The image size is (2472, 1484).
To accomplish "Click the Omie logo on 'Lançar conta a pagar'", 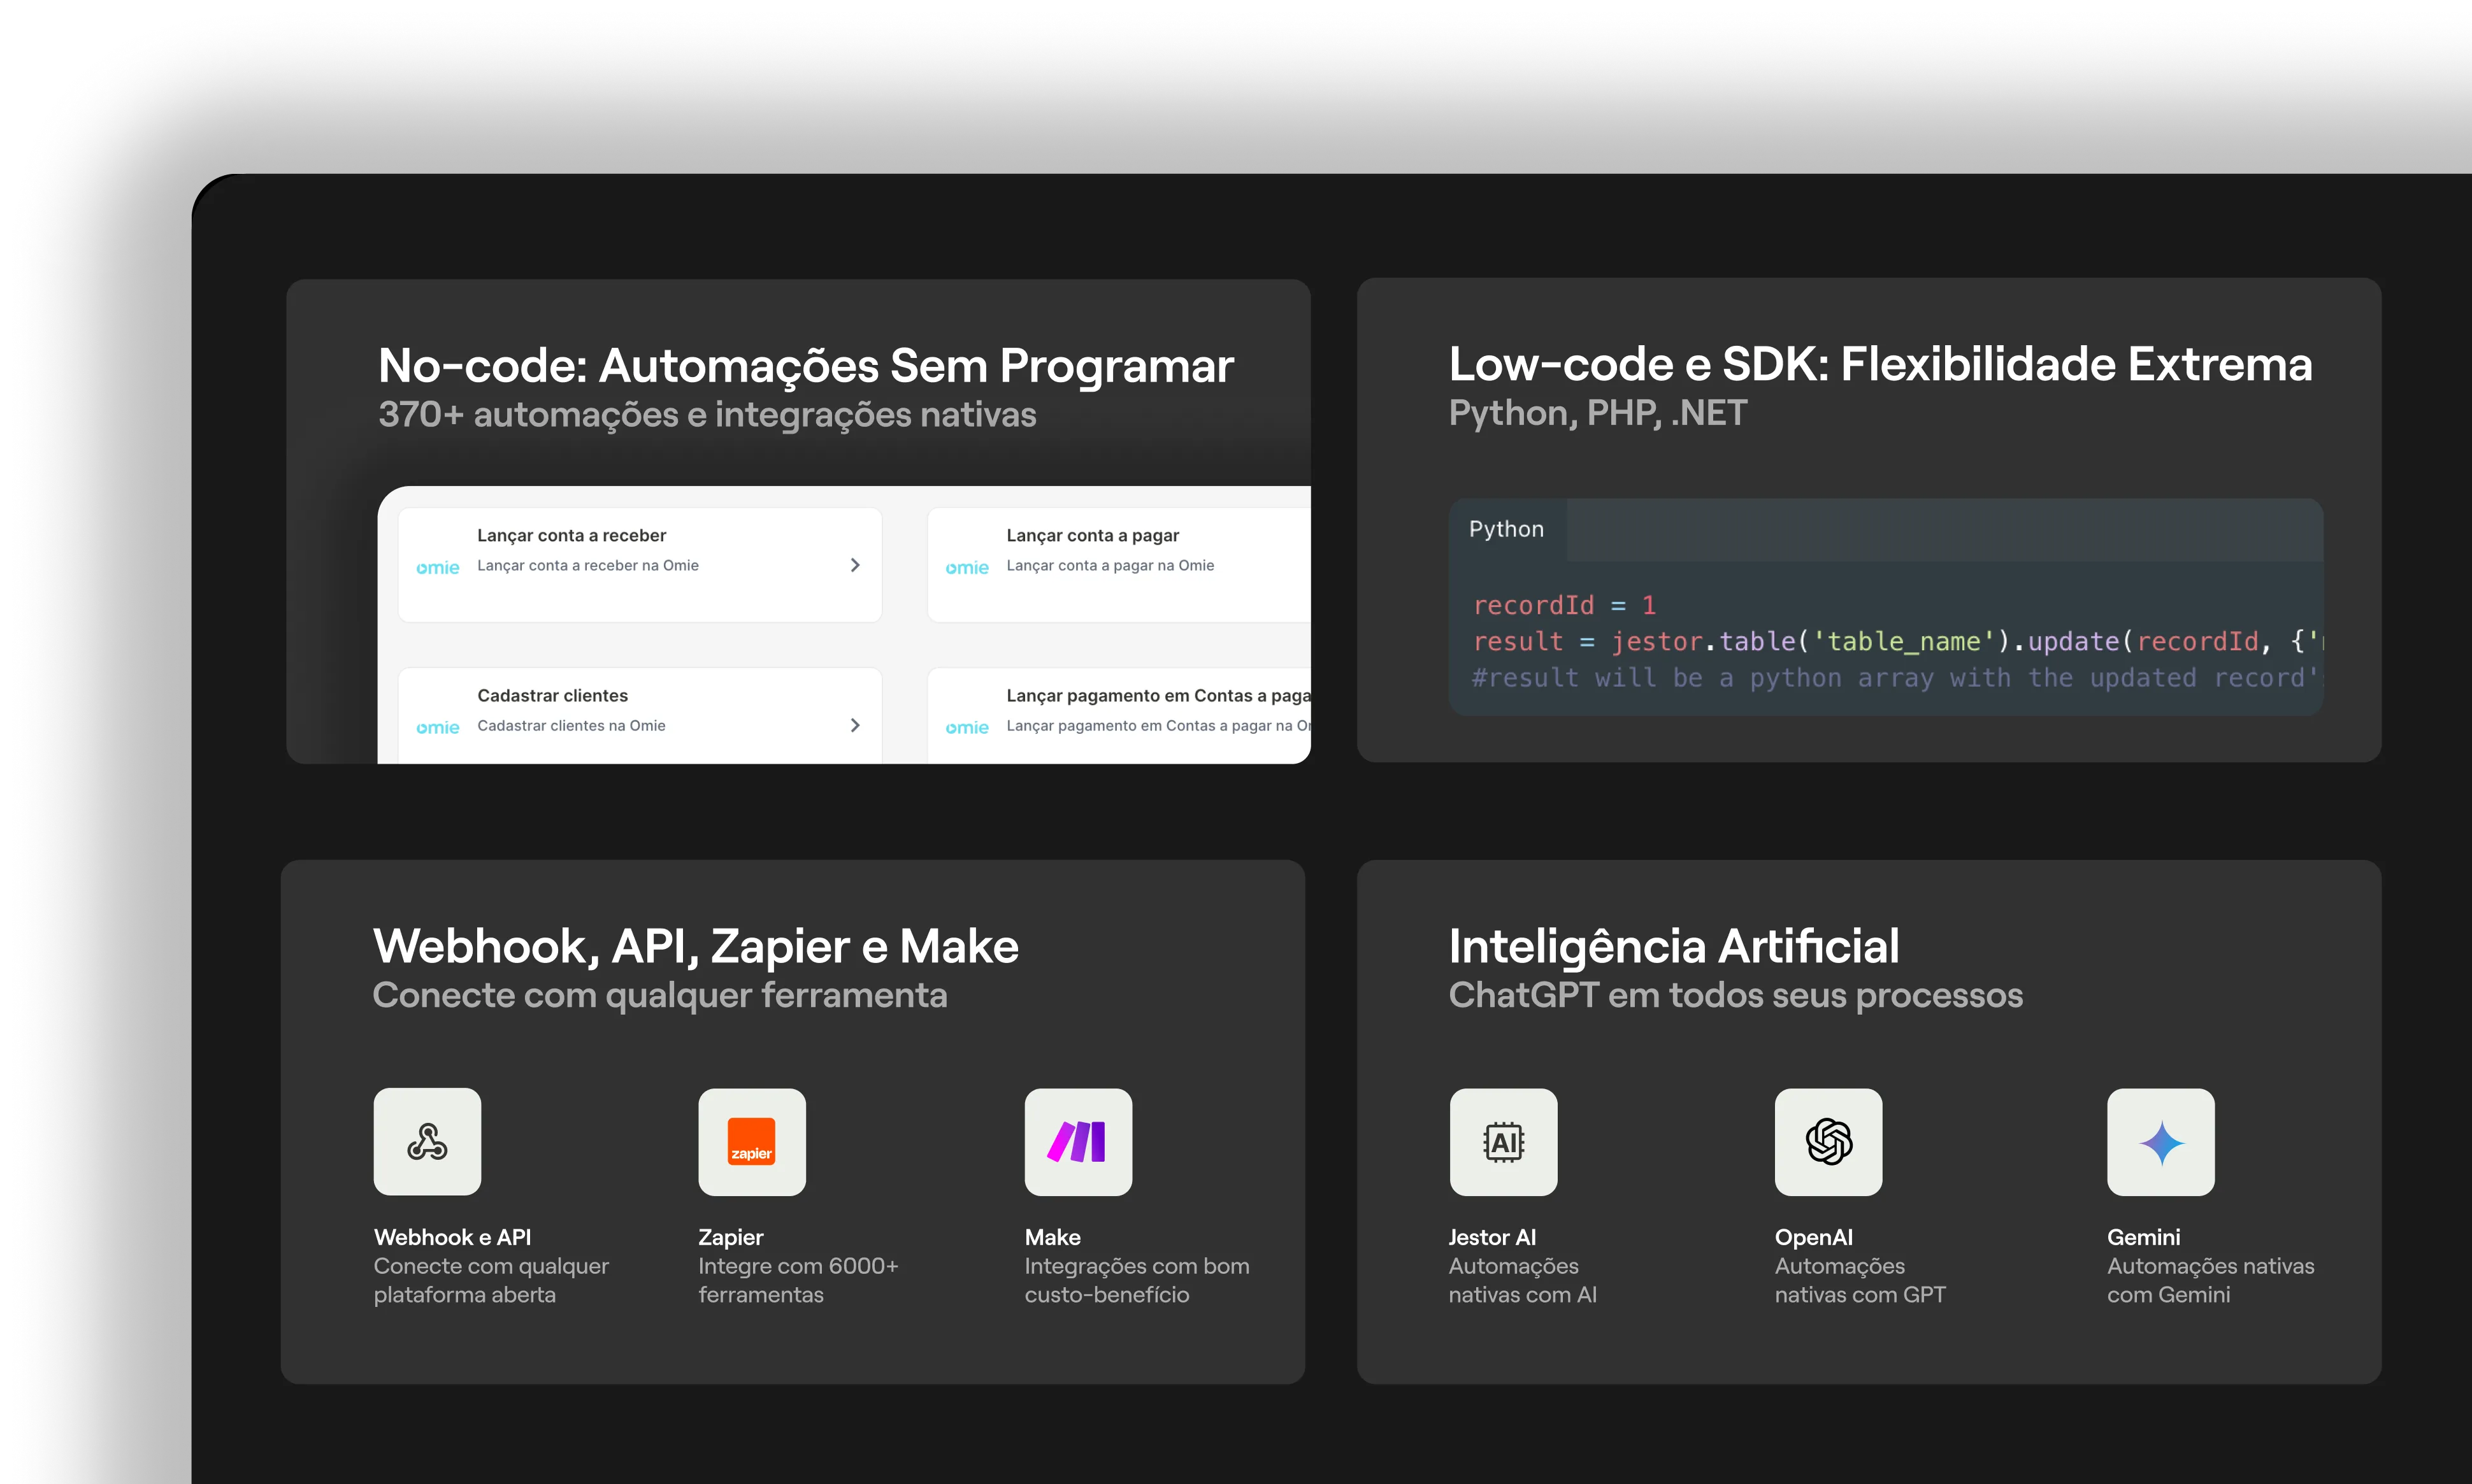I will (967, 566).
